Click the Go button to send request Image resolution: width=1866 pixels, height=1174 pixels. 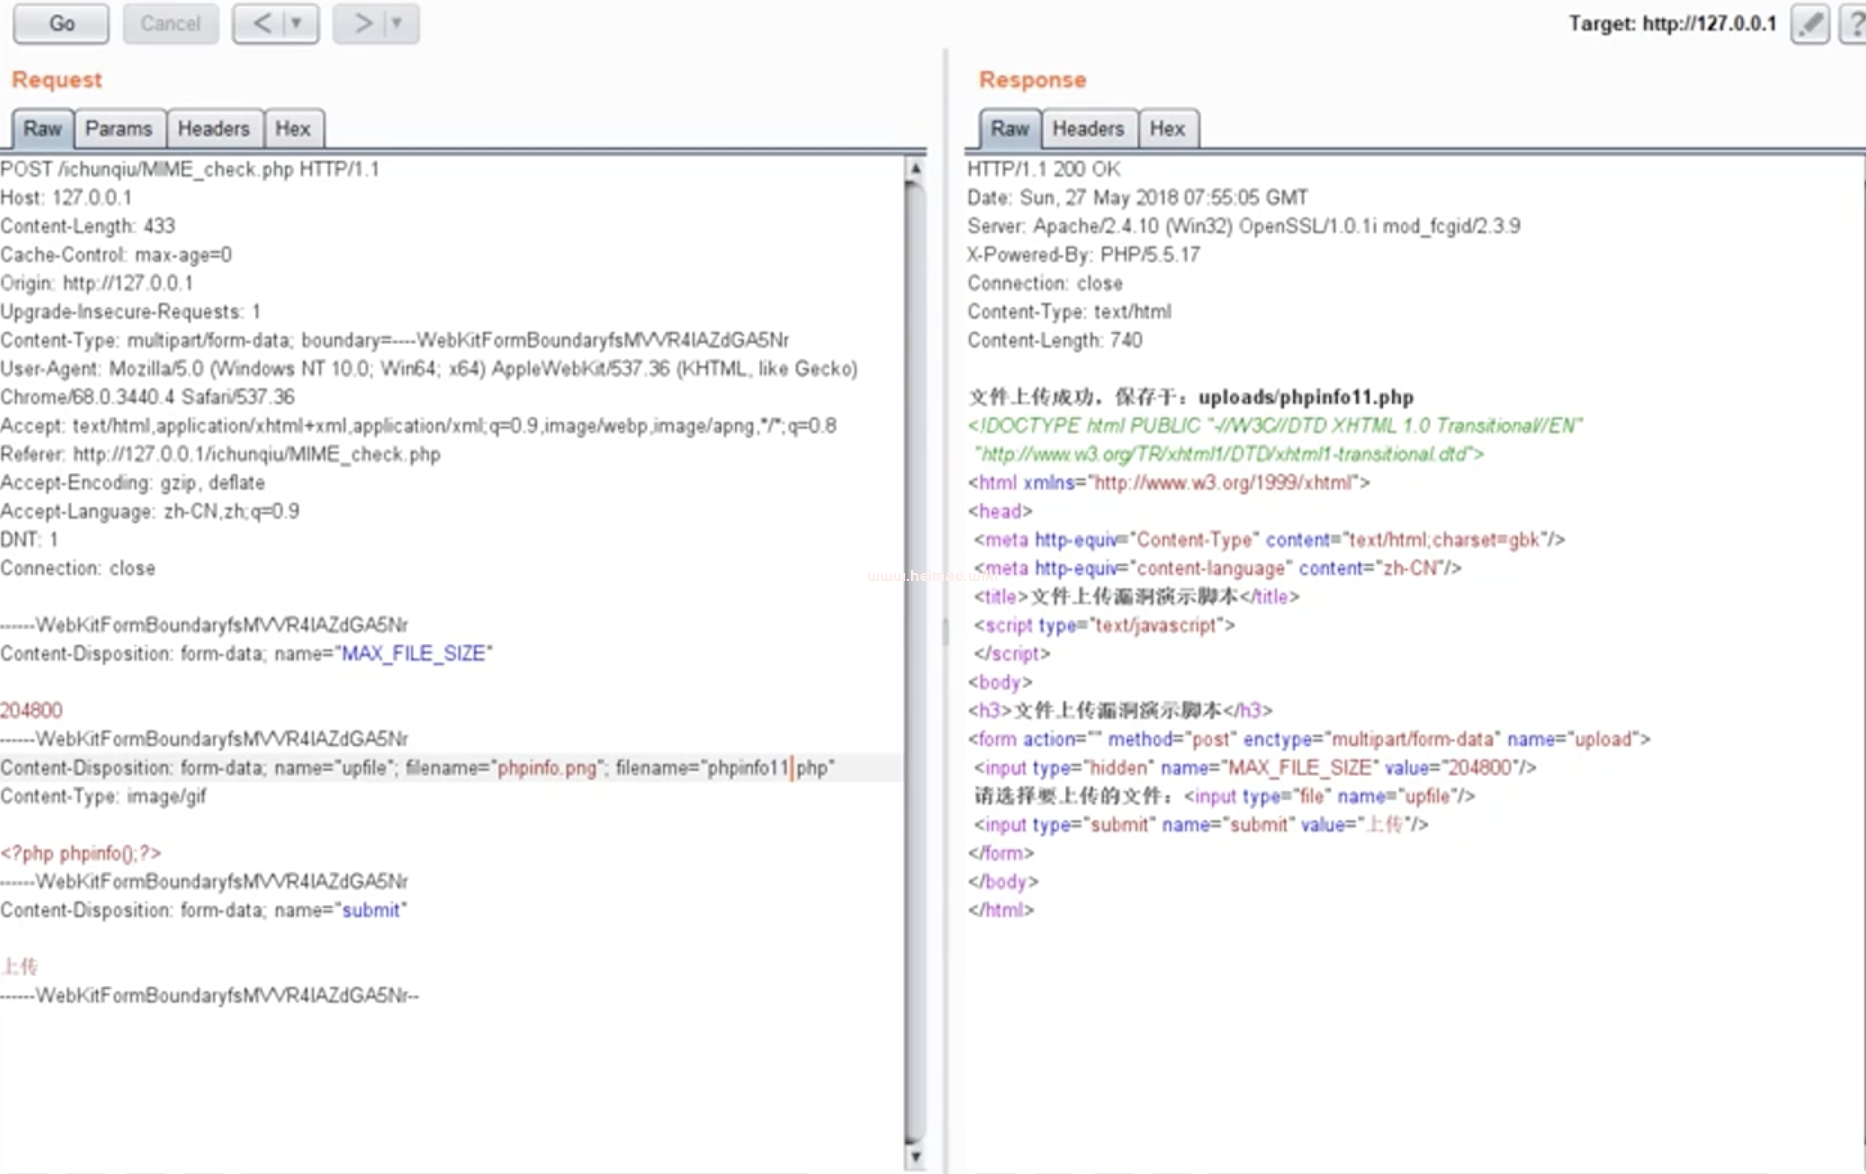[61, 24]
